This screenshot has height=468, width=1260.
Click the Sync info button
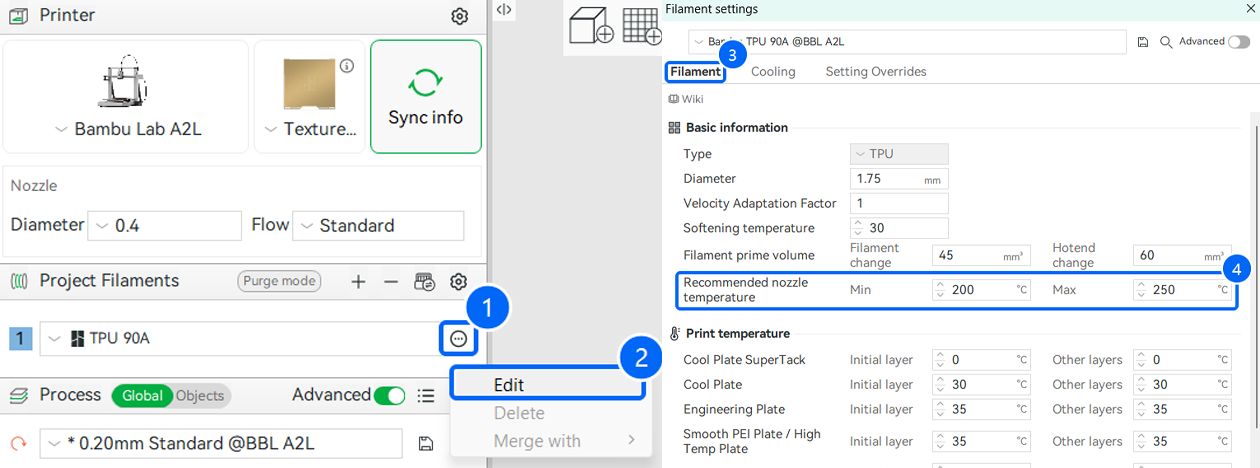click(x=425, y=97)
